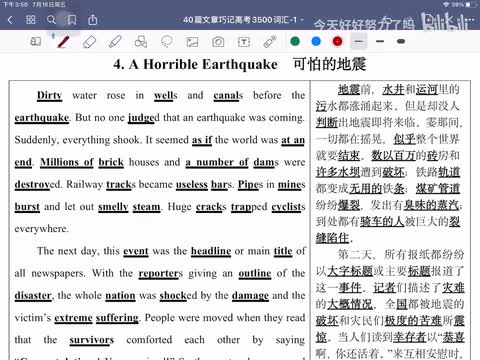Tap the Wi-Fi status icon
The image size is (480, 360).
pyautogui.click(x=446, y=5)
